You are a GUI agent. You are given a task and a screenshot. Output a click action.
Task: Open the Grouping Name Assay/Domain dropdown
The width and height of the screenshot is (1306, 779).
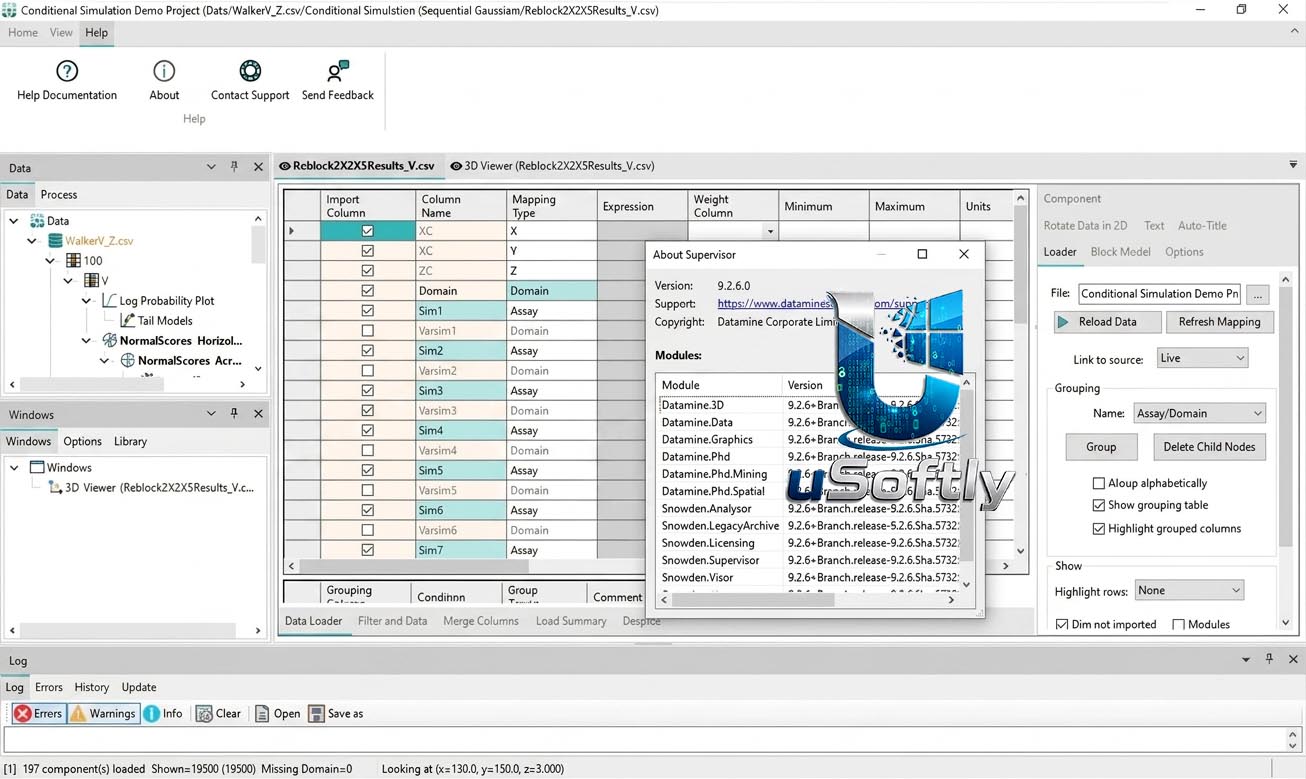tap(1199, 413)
